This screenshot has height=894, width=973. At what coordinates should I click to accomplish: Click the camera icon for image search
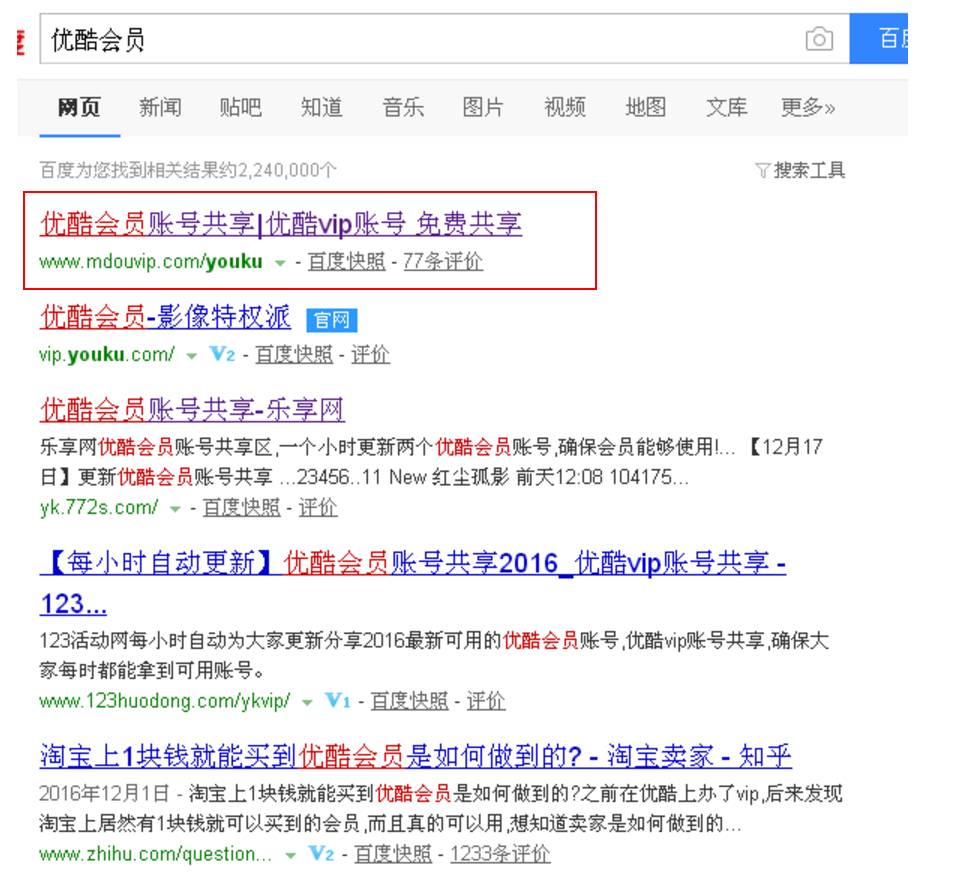click(x=820, y=39)
